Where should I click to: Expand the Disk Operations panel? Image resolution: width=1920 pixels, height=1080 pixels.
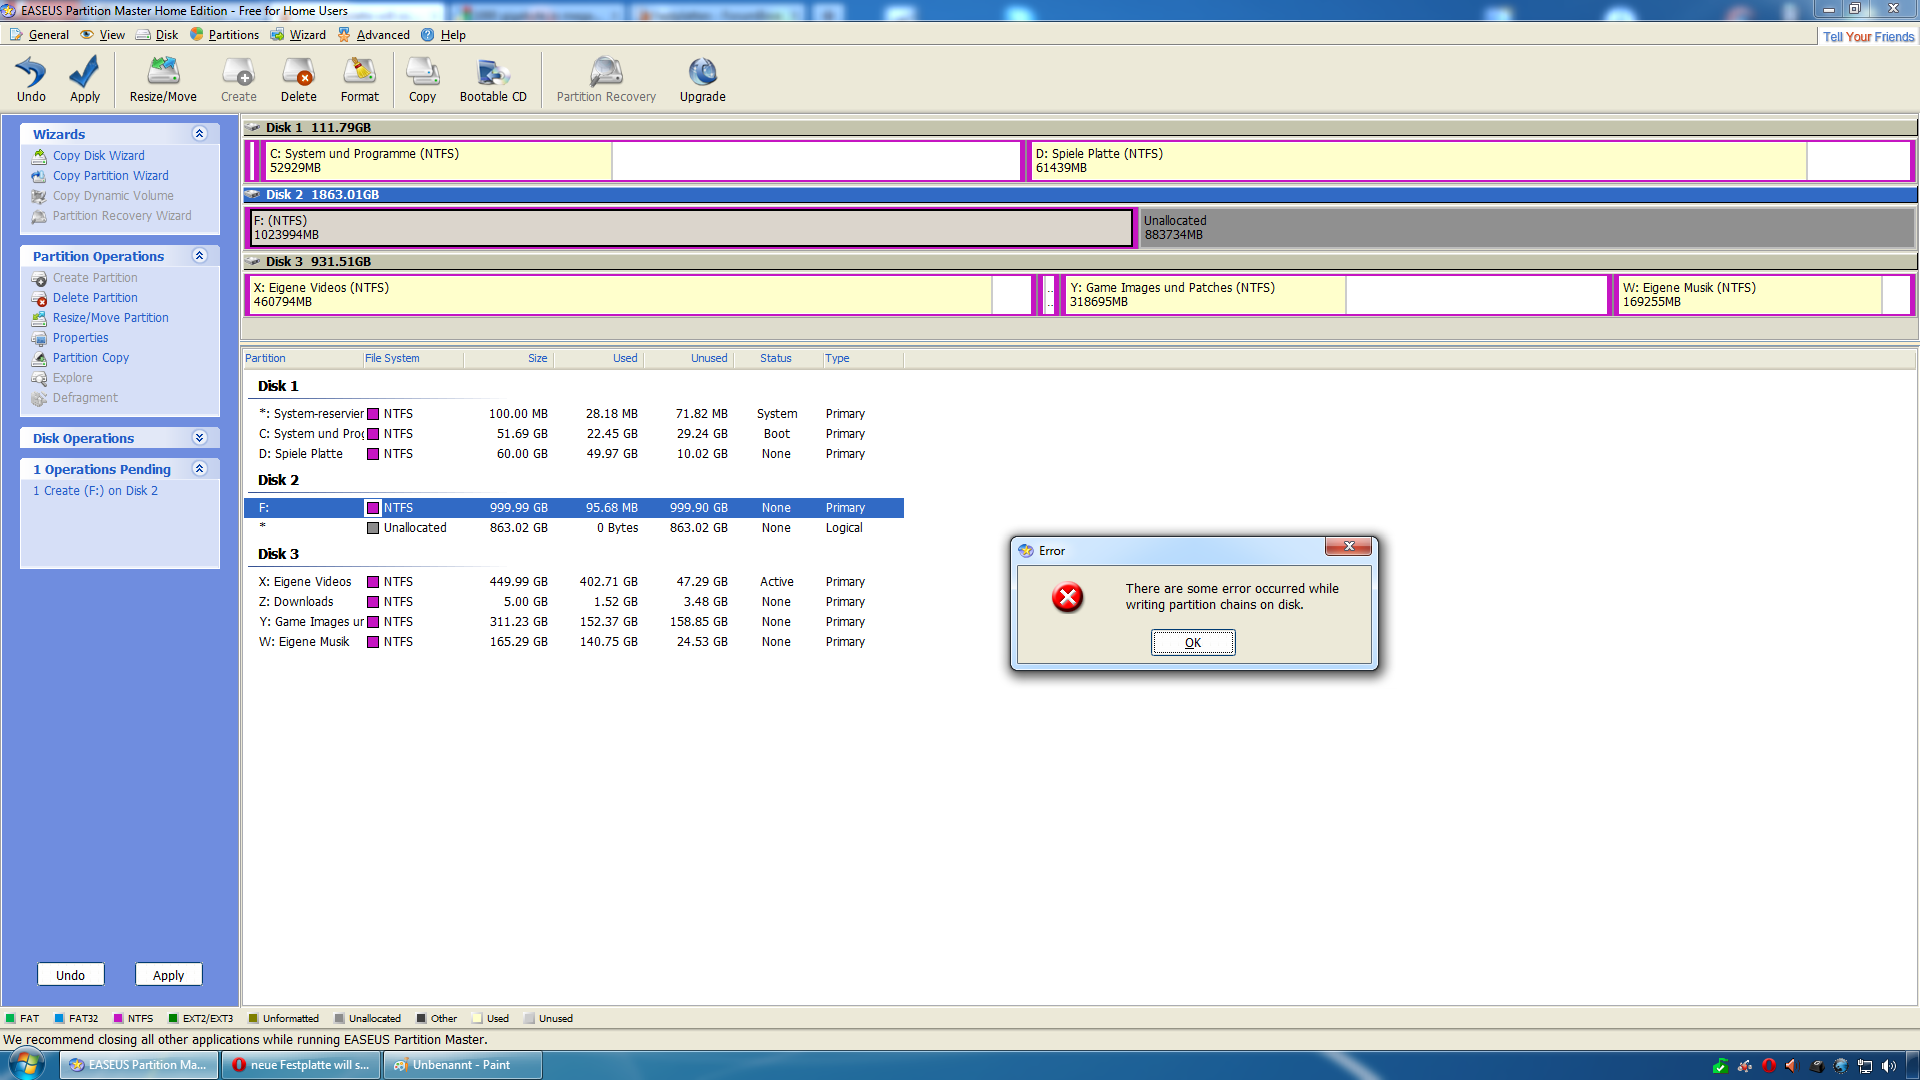(x=199, y=438)
